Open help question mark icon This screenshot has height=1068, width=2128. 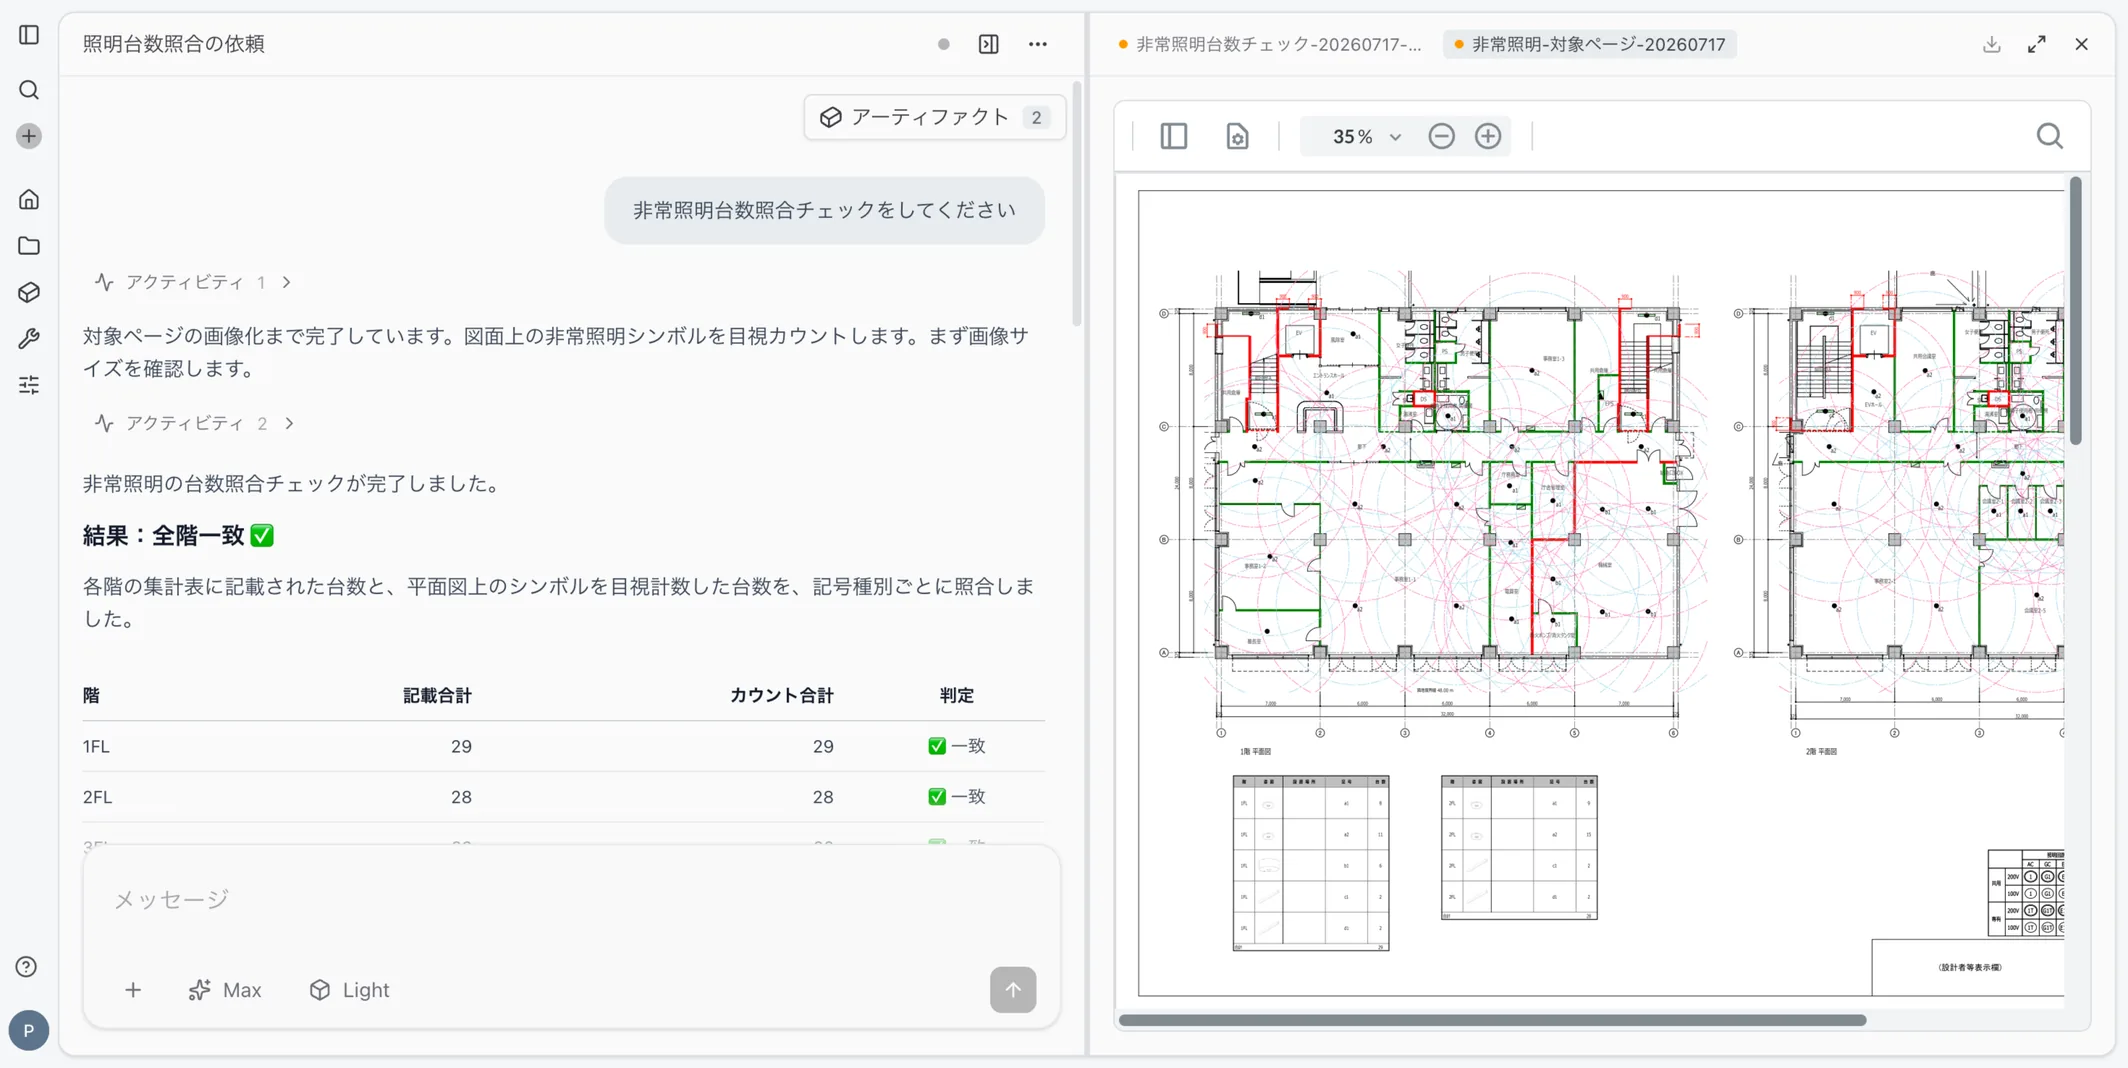pos(27,967)
